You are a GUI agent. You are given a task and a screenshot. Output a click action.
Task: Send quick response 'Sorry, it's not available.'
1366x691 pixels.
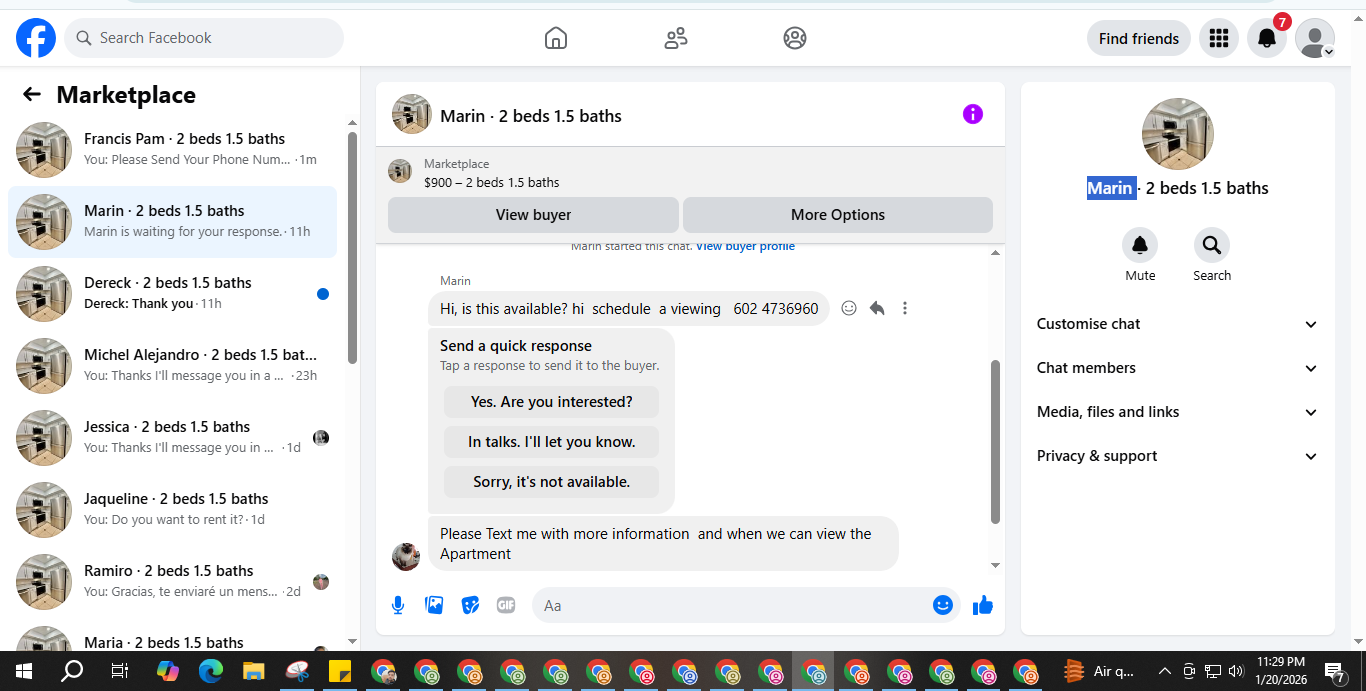552,482
